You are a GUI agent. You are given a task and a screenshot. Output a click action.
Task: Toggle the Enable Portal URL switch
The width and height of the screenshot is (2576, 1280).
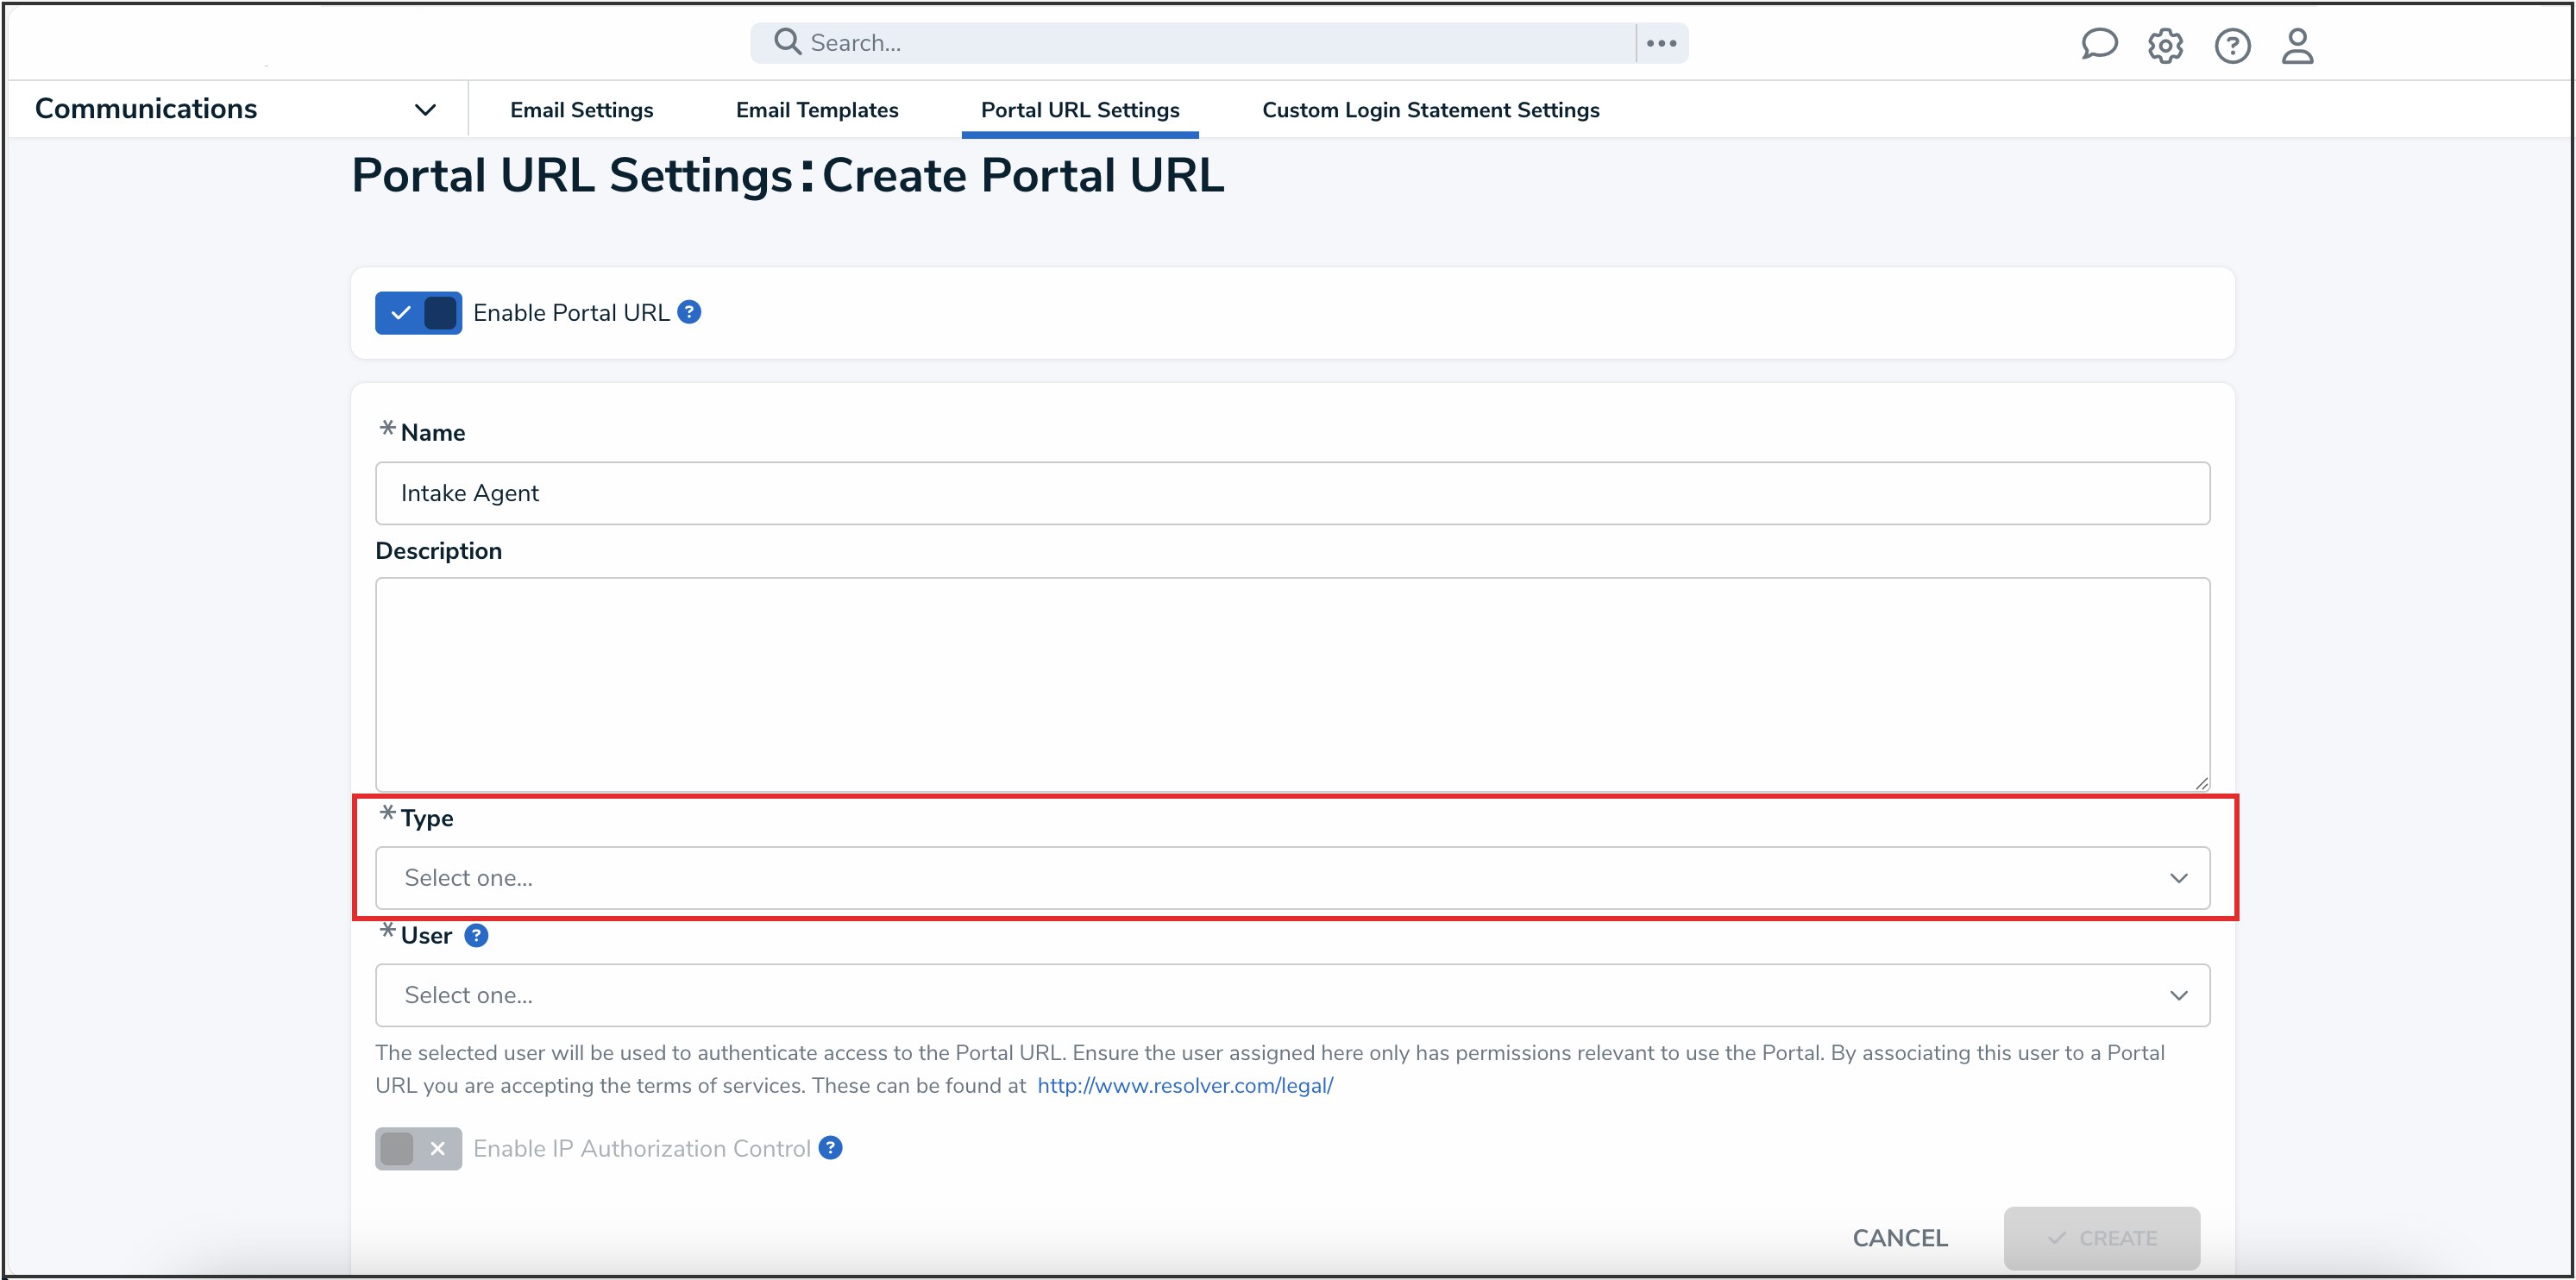click(x=418, y=313)
